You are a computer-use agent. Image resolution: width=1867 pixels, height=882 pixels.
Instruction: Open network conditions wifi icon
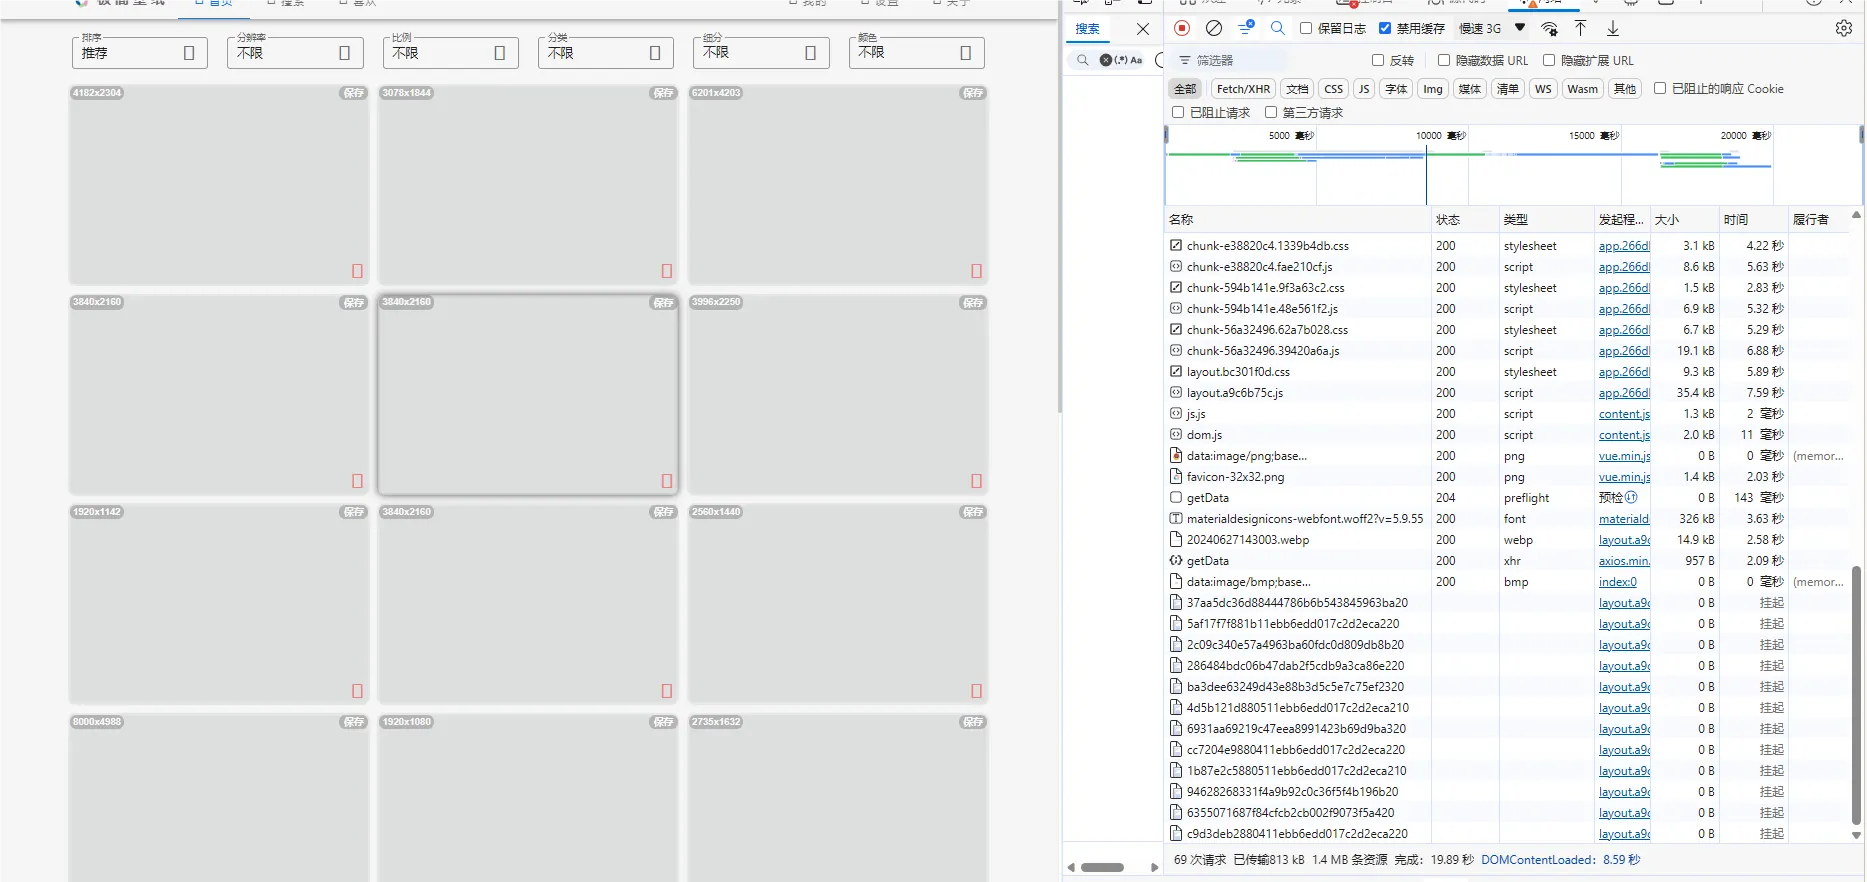(x=1549, y=28)
